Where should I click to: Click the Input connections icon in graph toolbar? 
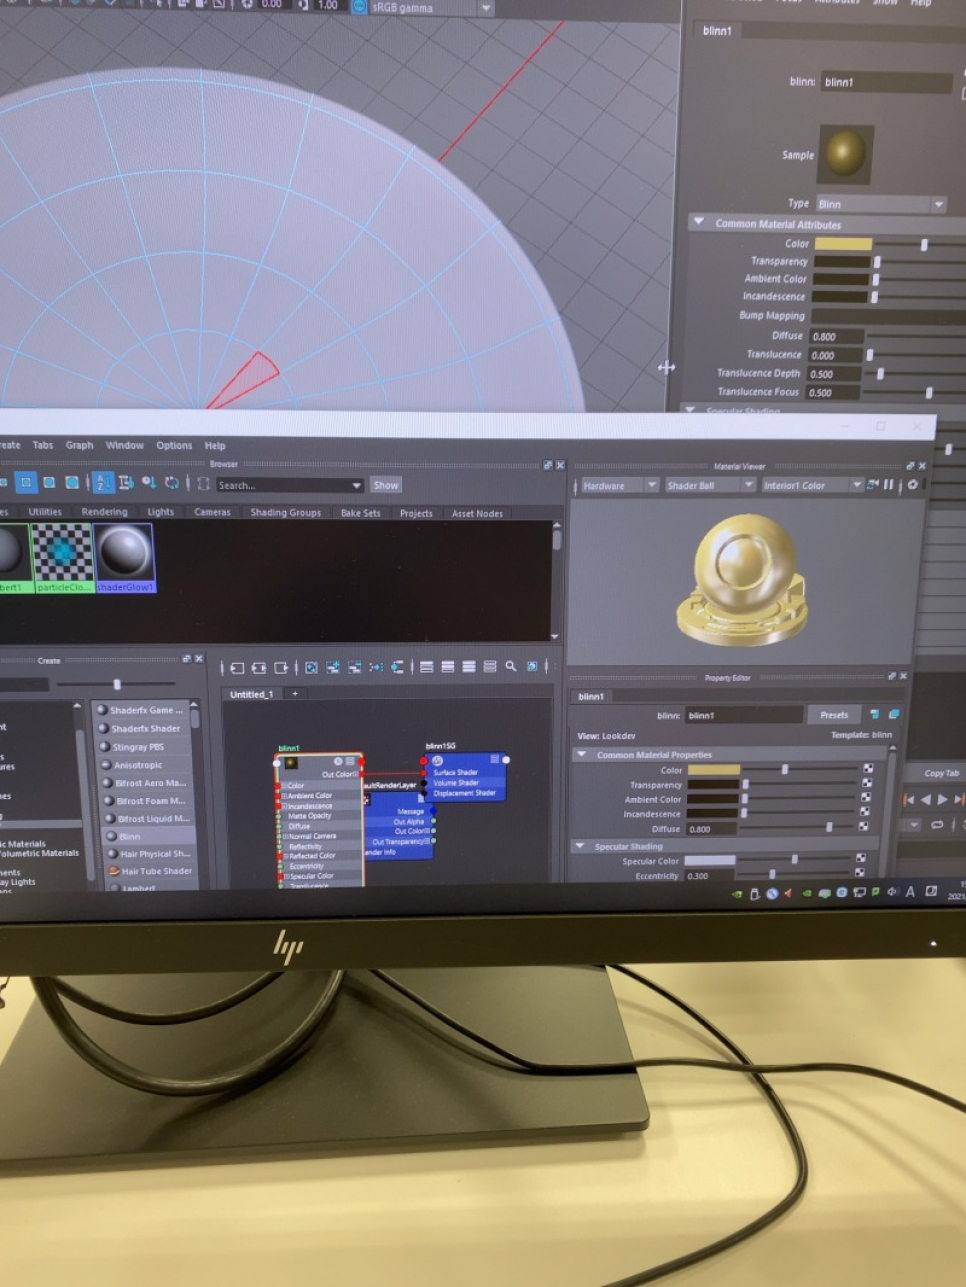(237, 667)
